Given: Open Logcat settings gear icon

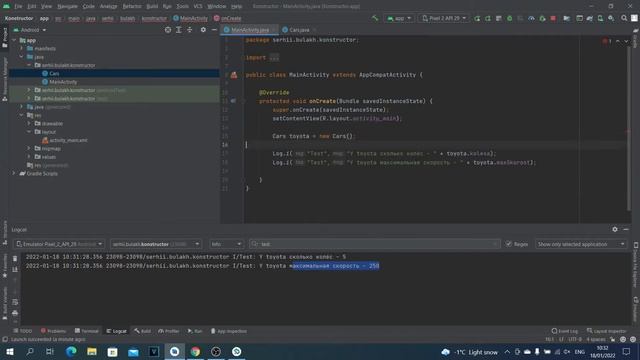Looking at the screenshot, I should tap(615, 229).
